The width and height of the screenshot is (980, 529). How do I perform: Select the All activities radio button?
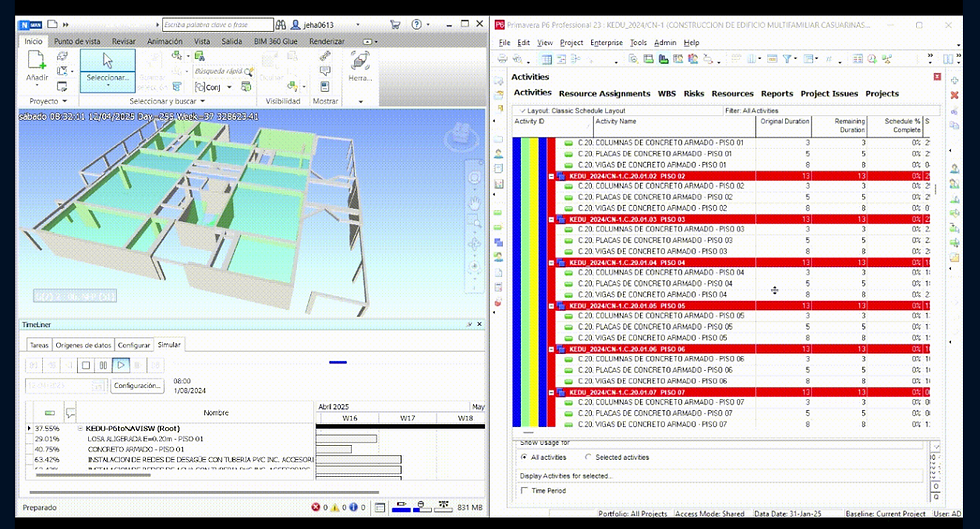[524, 457]
